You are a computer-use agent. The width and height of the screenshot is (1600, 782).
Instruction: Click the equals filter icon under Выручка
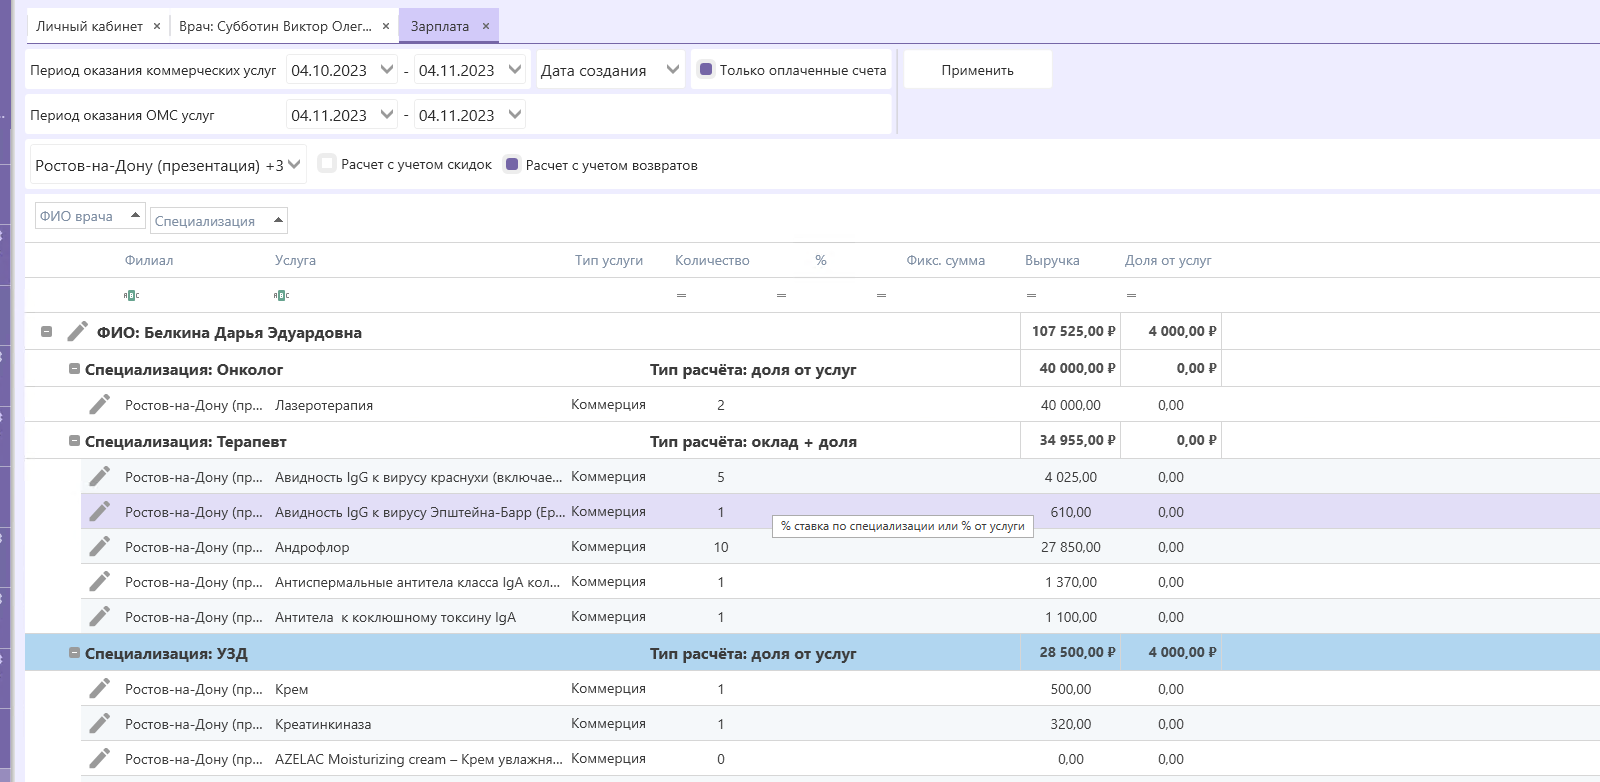(1031, 295)
